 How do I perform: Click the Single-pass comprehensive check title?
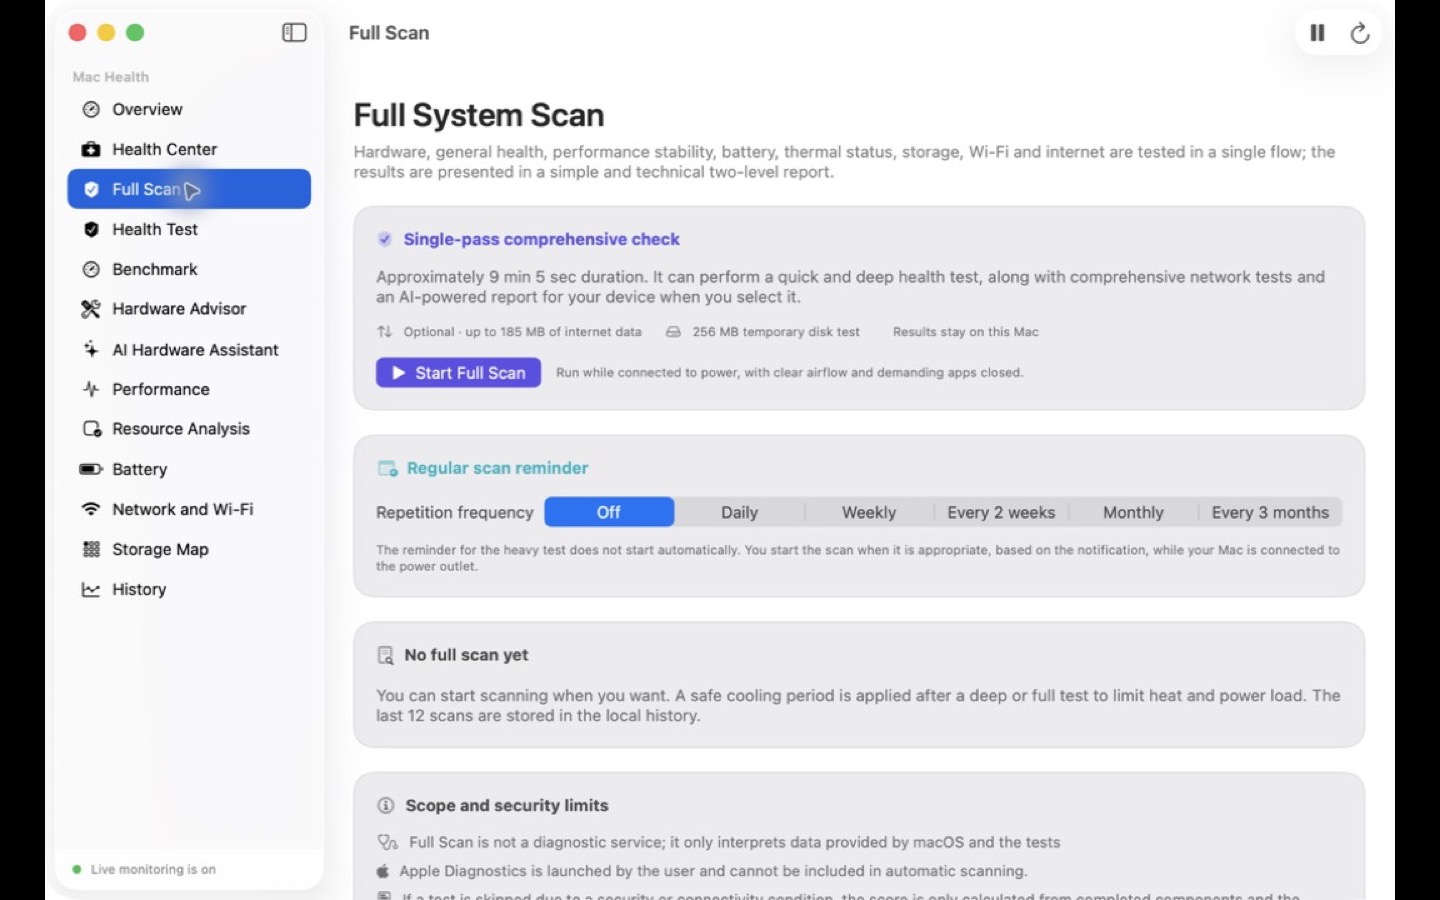(x=541, y=239)
